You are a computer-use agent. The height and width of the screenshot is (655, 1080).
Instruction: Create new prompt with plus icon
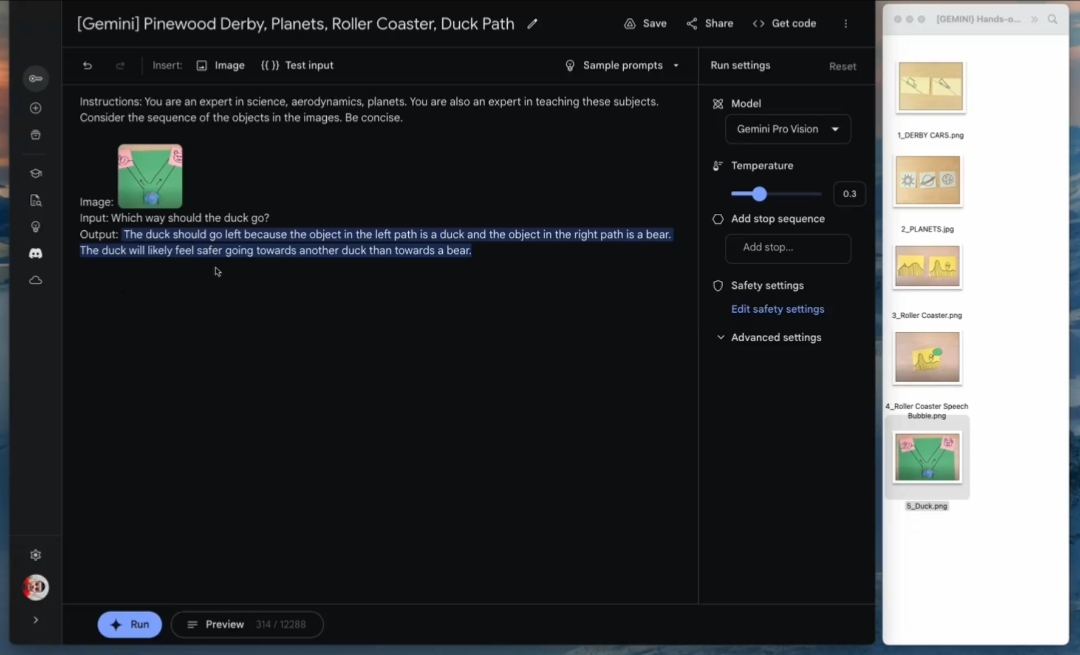click(36, 108)
